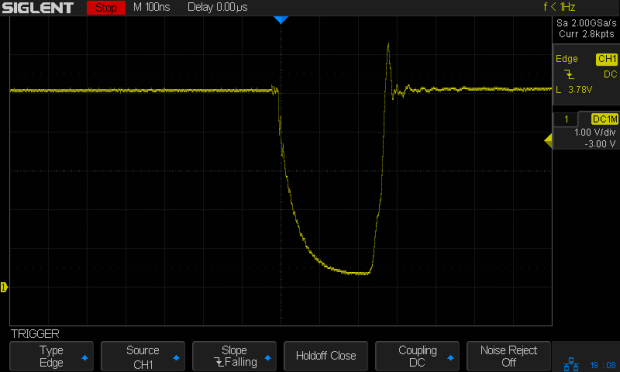The width and height of the screenshot is (620, 372).
Task: Select the M 100ns timebase readout
Action: tap(151, 7)
